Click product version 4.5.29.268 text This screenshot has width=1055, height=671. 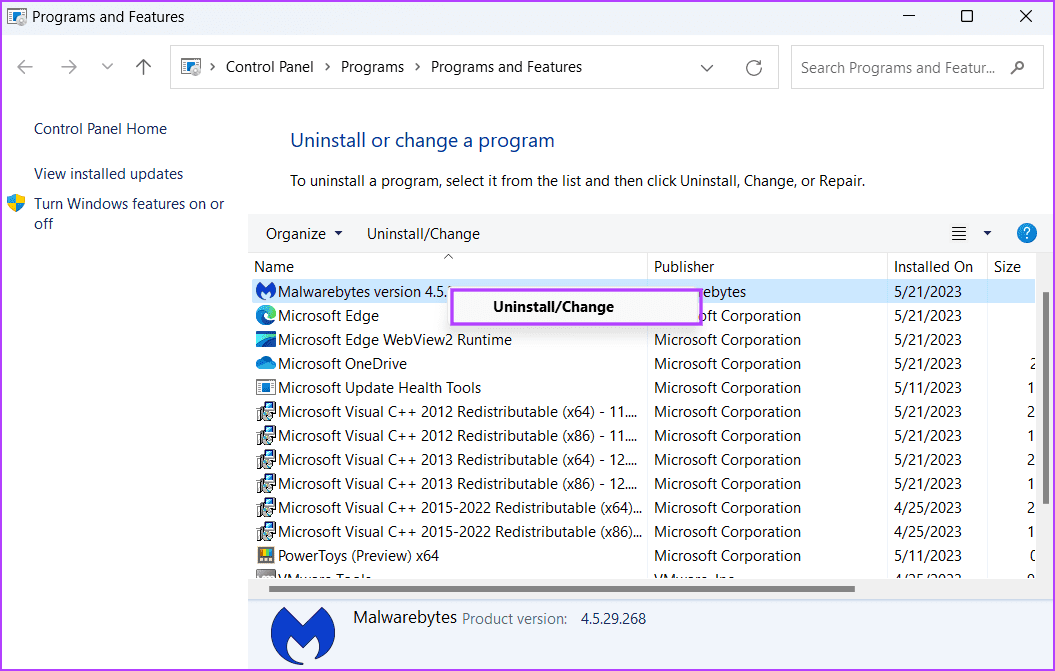tap(613, 619)
